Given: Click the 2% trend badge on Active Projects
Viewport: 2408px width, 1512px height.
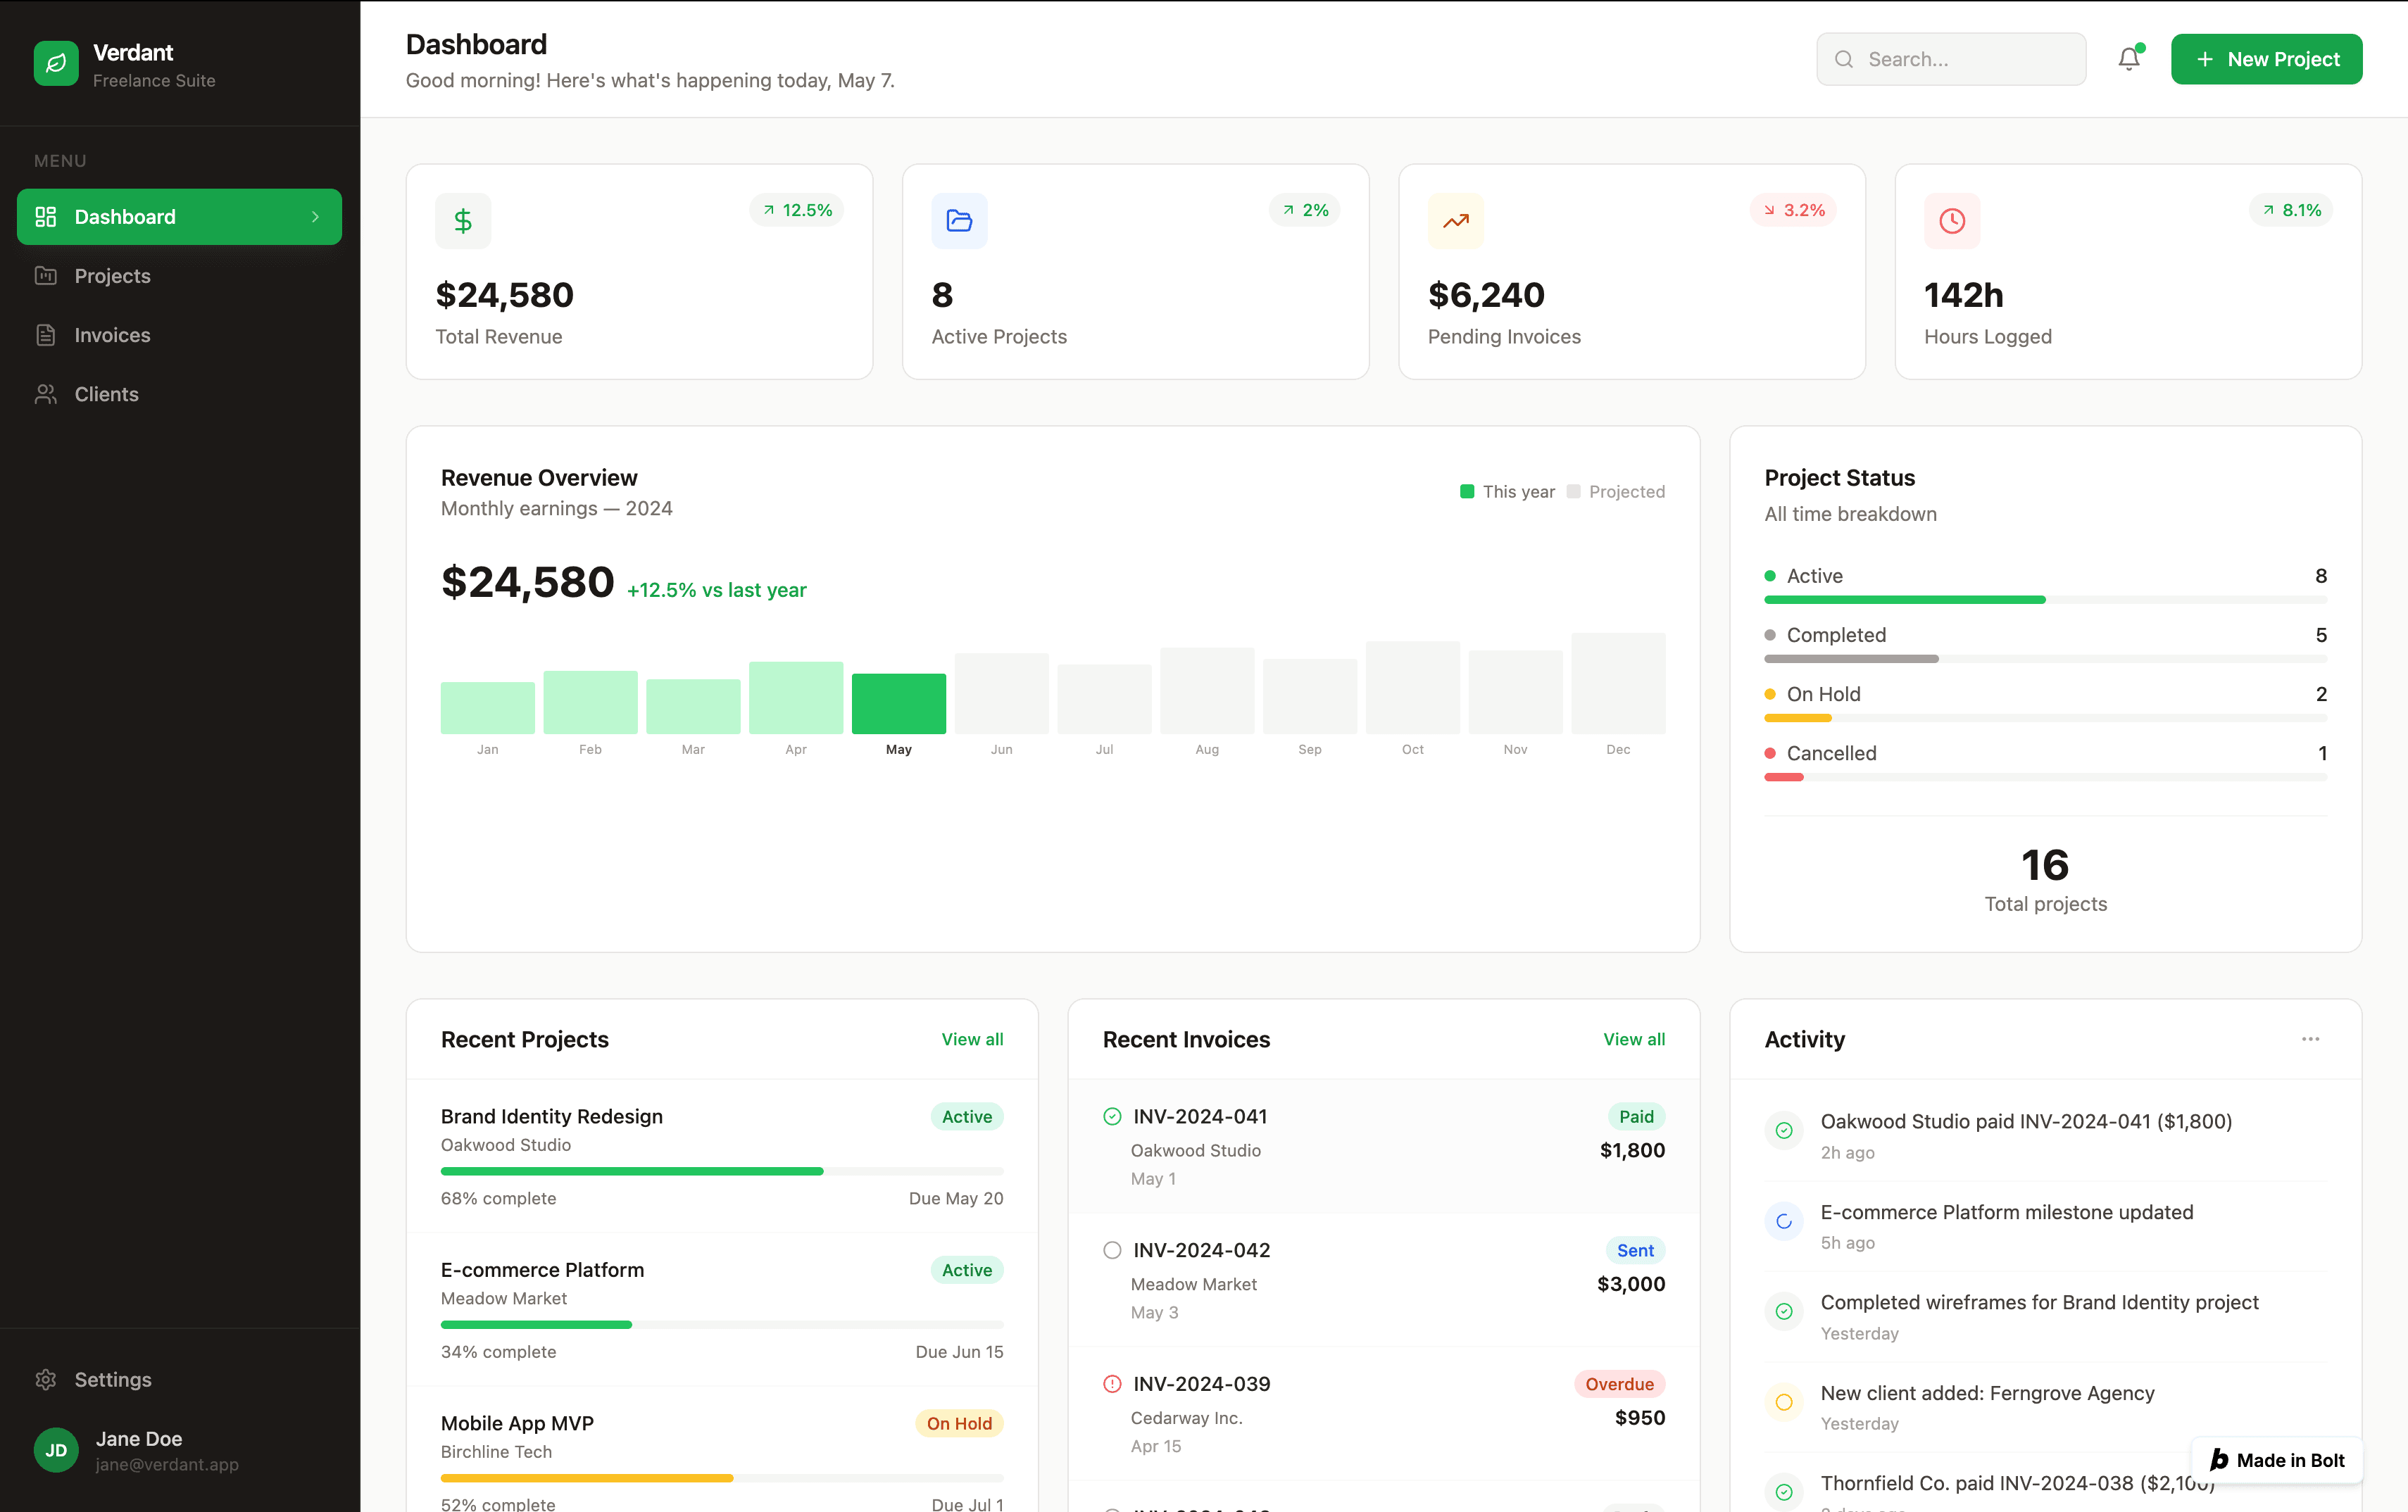Looking at the screenshot, I should coord(1305,210).
